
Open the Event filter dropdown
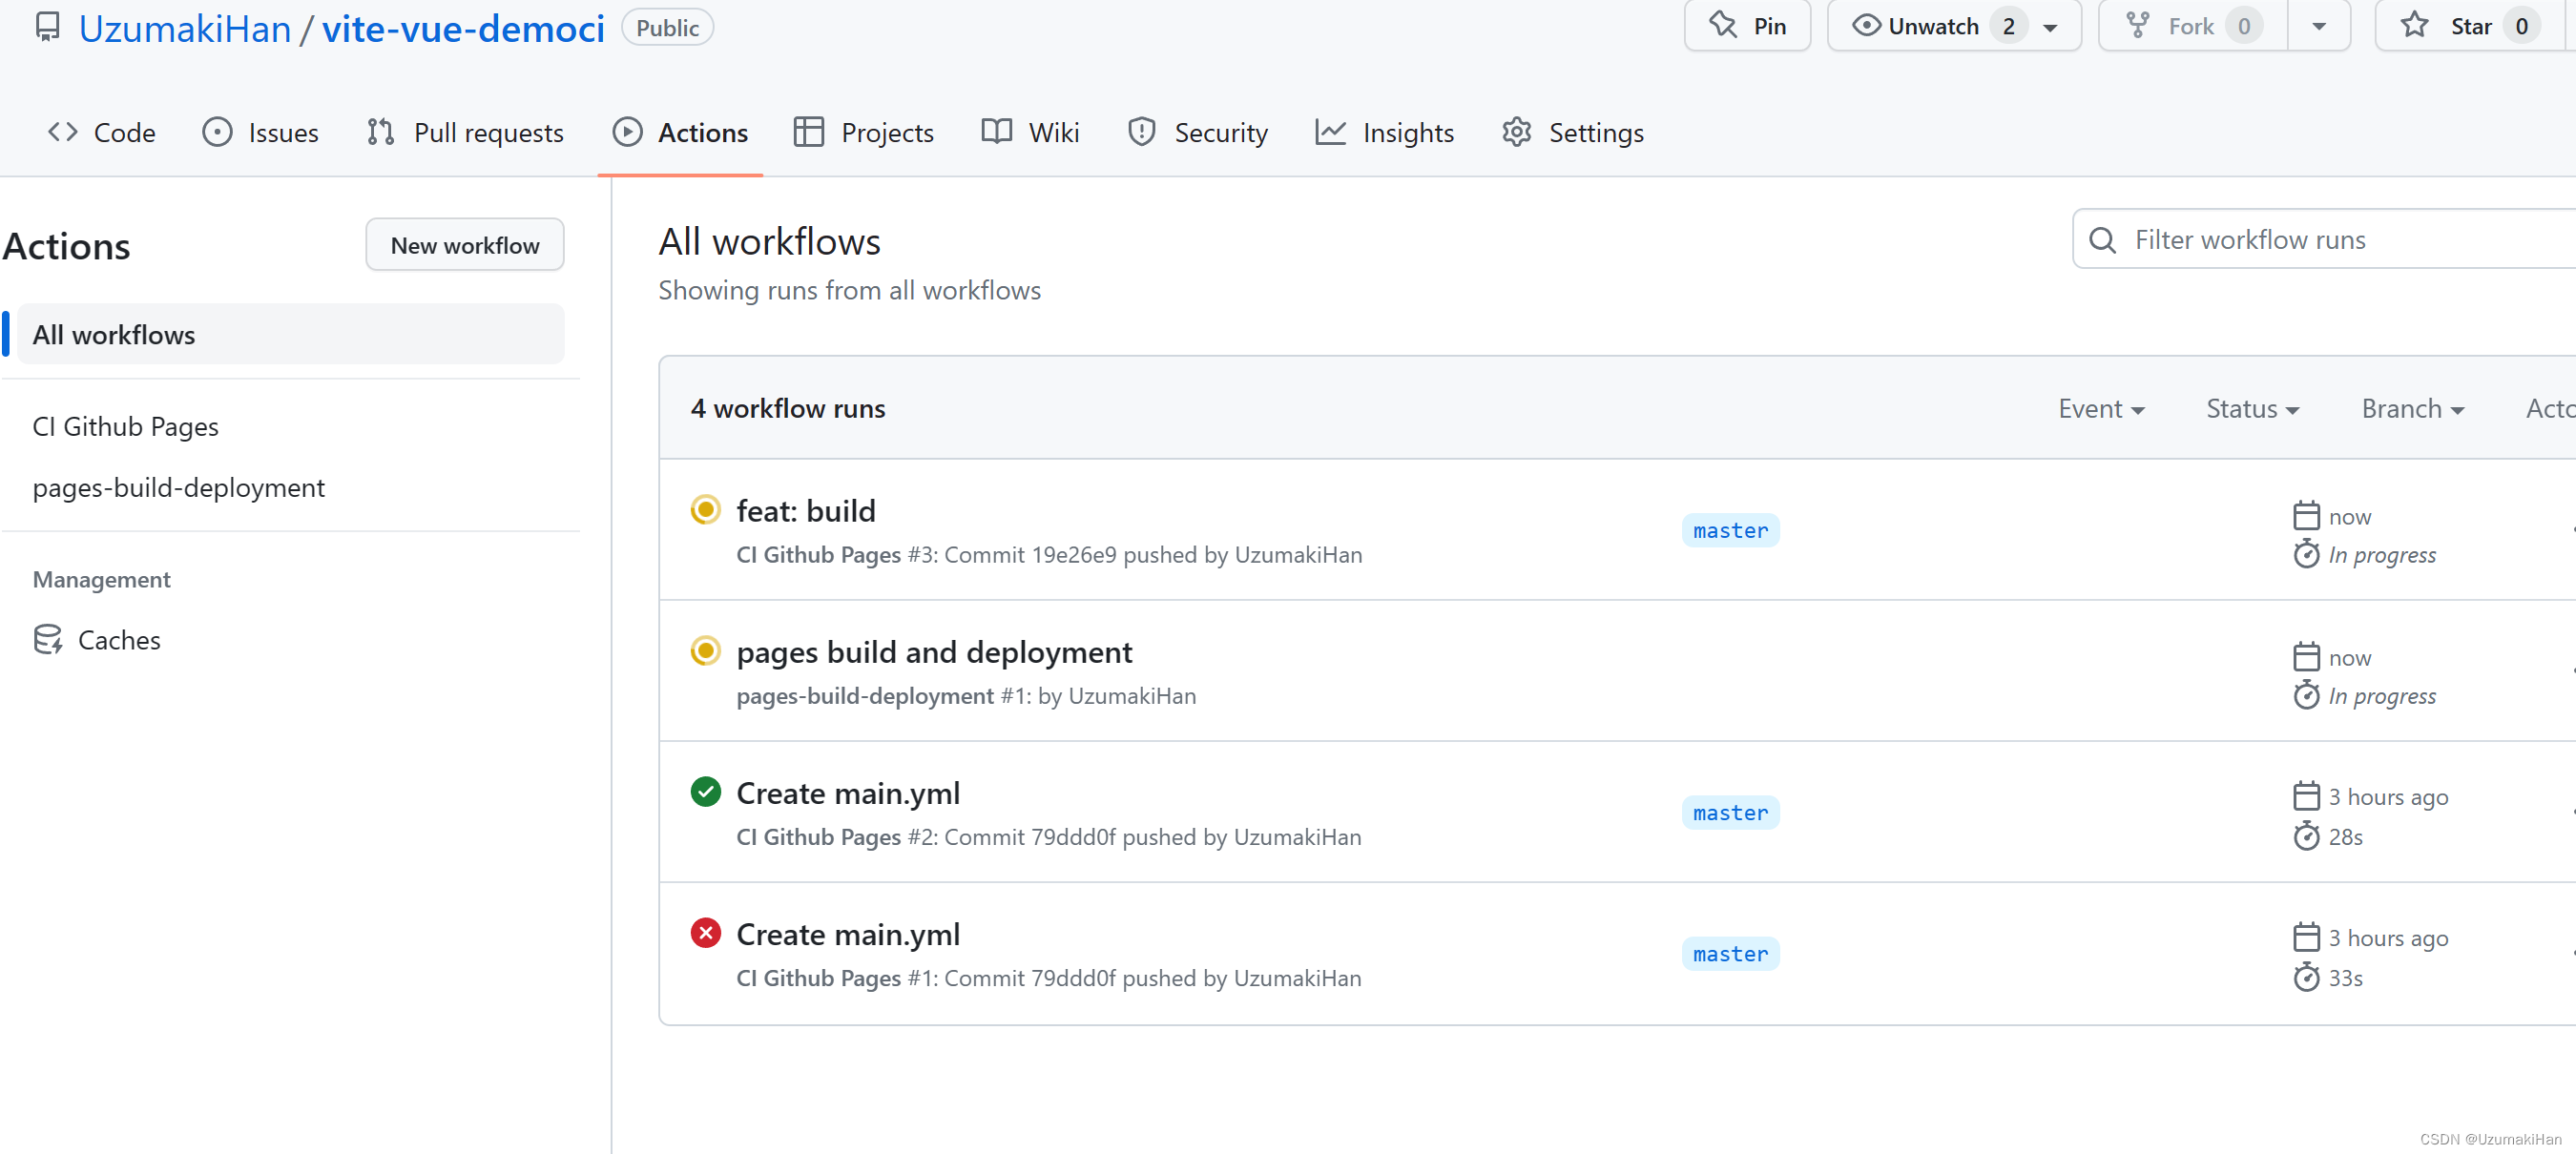[2101, 408]
